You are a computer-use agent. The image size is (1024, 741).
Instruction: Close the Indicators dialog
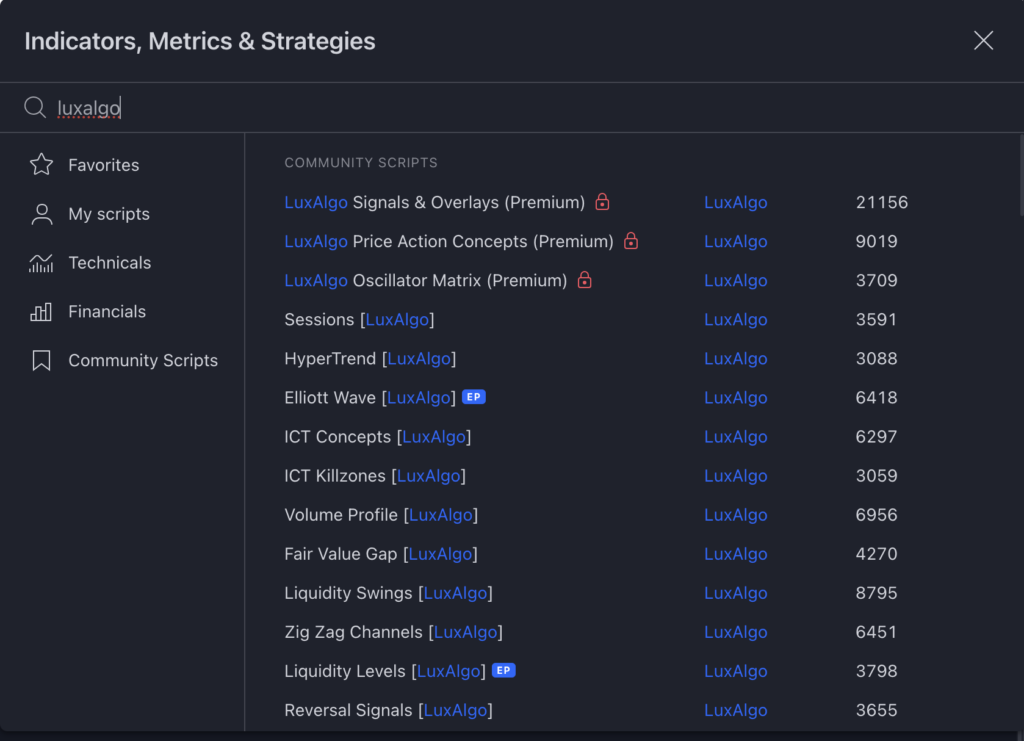point(983,40)
